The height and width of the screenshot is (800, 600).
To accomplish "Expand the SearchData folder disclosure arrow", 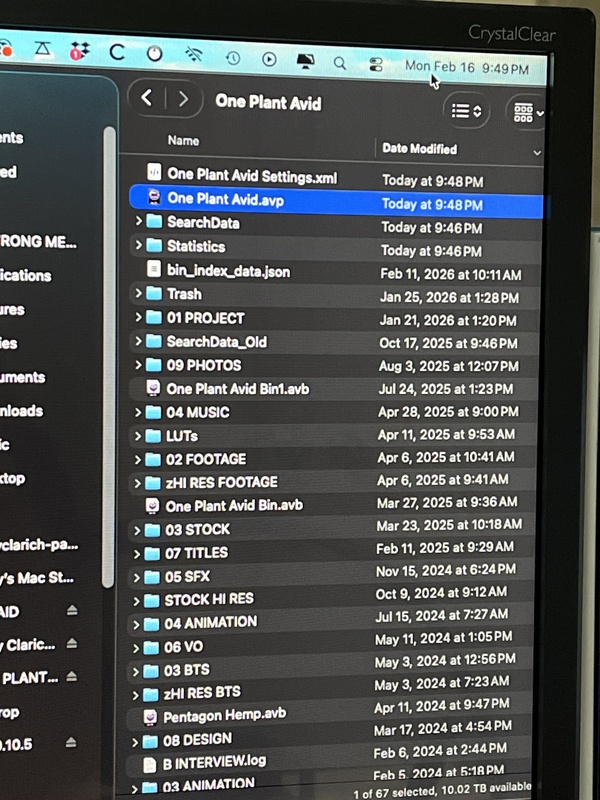I will 138,222.
